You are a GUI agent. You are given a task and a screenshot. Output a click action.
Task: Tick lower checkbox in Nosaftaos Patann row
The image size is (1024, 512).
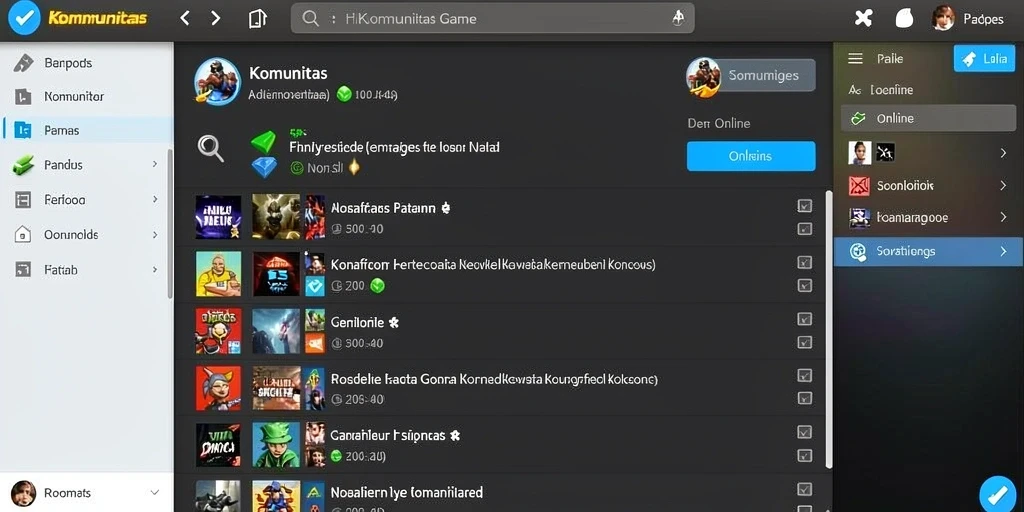tap(805, 229)
